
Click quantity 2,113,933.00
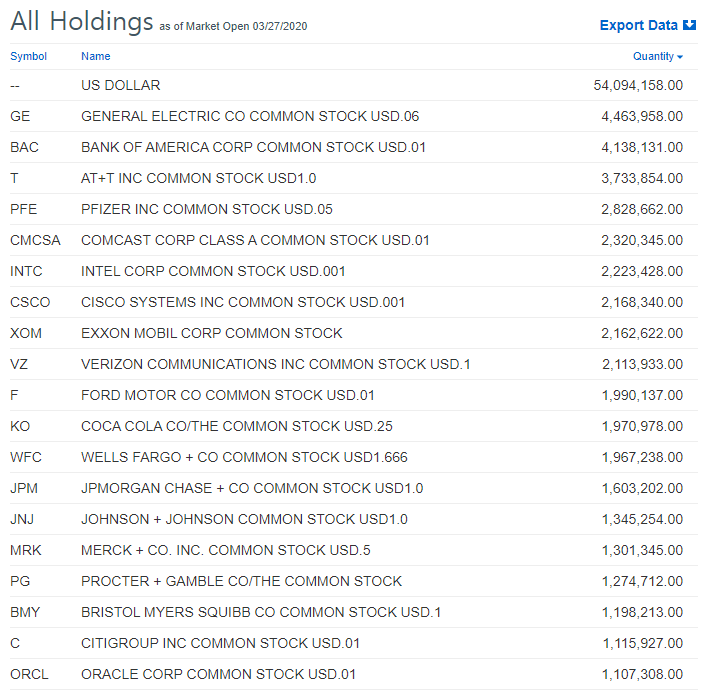(643, 364)
